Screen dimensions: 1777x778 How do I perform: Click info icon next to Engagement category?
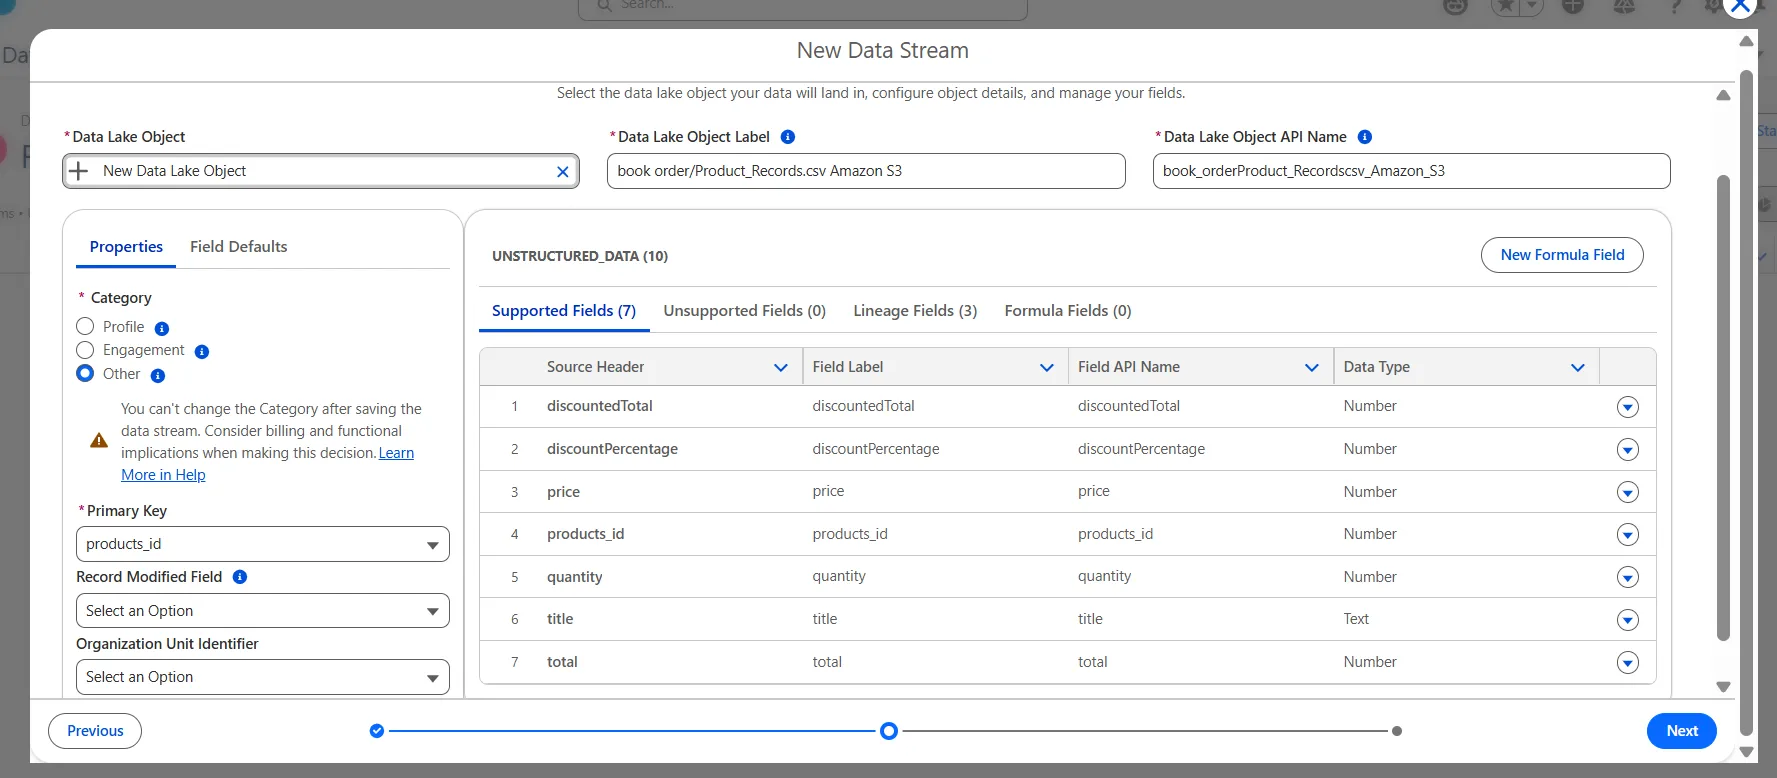tap(201, 351)
